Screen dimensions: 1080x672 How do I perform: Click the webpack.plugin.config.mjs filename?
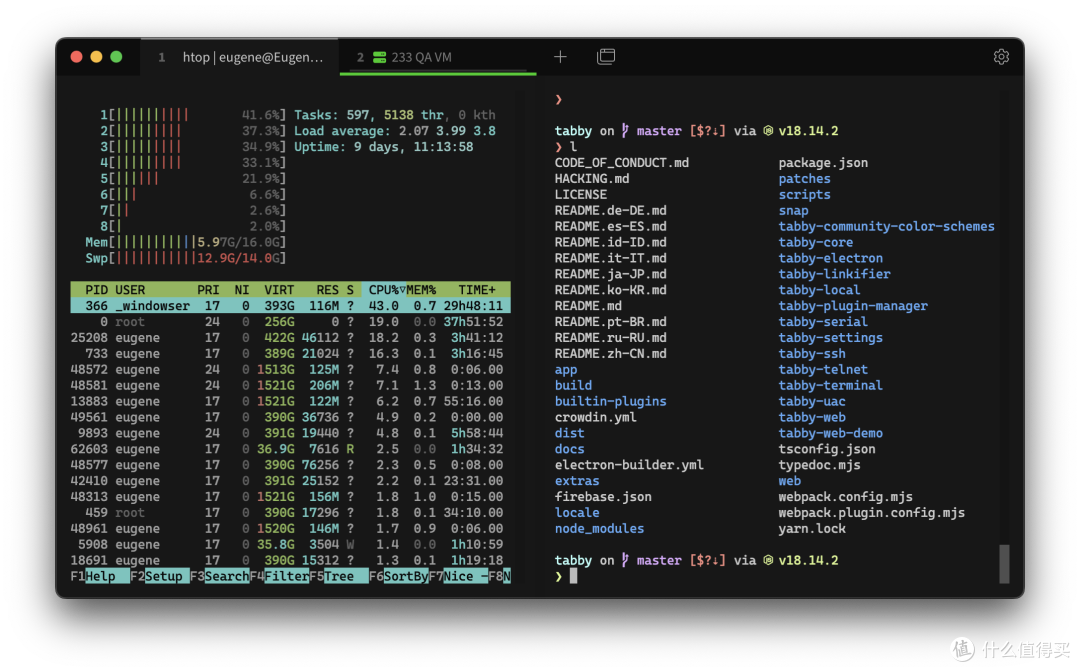pos(871,513)
